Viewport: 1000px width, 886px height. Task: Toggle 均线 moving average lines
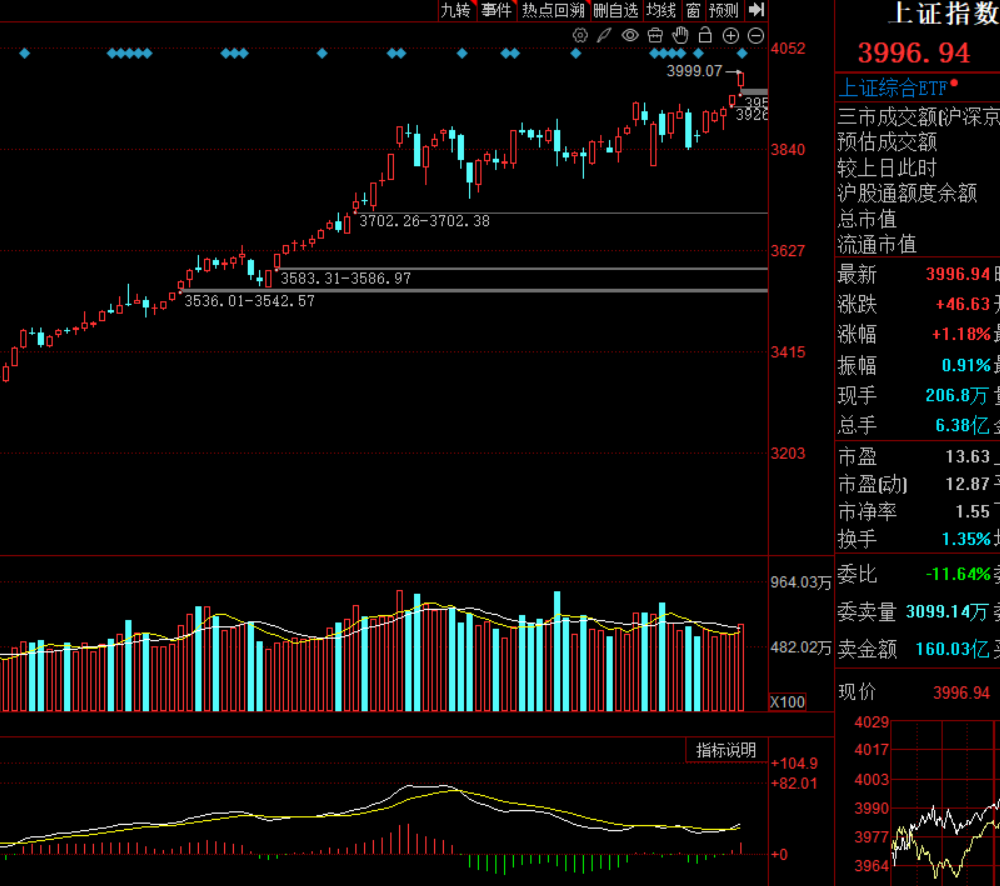[661, 10]
